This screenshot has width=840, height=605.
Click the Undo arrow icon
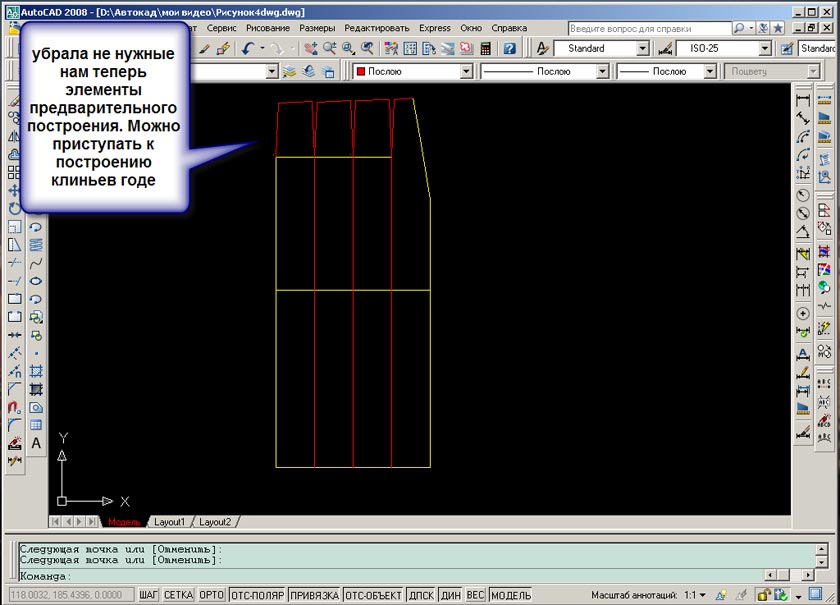pos(247,48)
